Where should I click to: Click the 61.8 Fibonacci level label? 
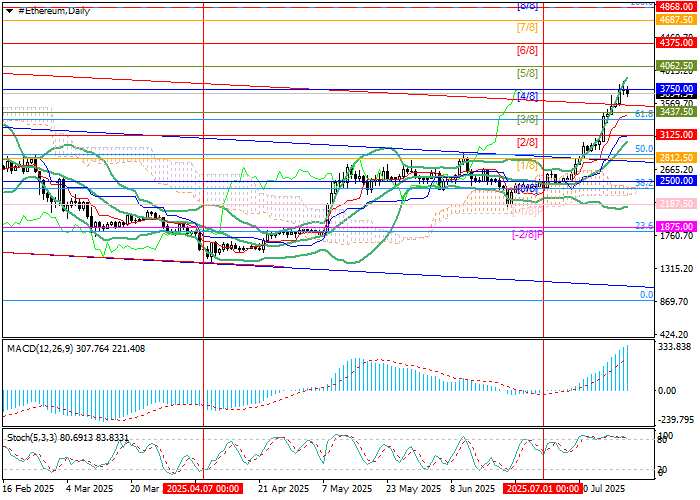coord(644,115)
